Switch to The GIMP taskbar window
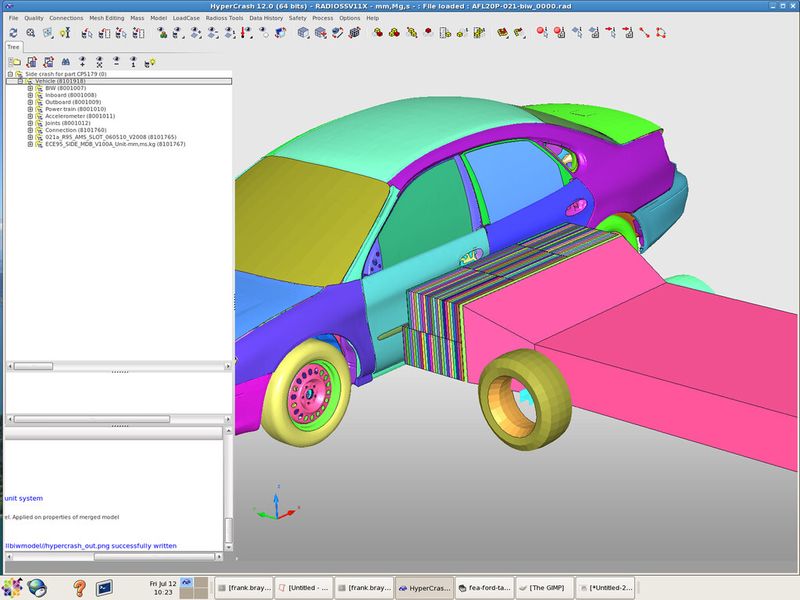Viewport: 800px width, 600px height. [x=548, y=587]
